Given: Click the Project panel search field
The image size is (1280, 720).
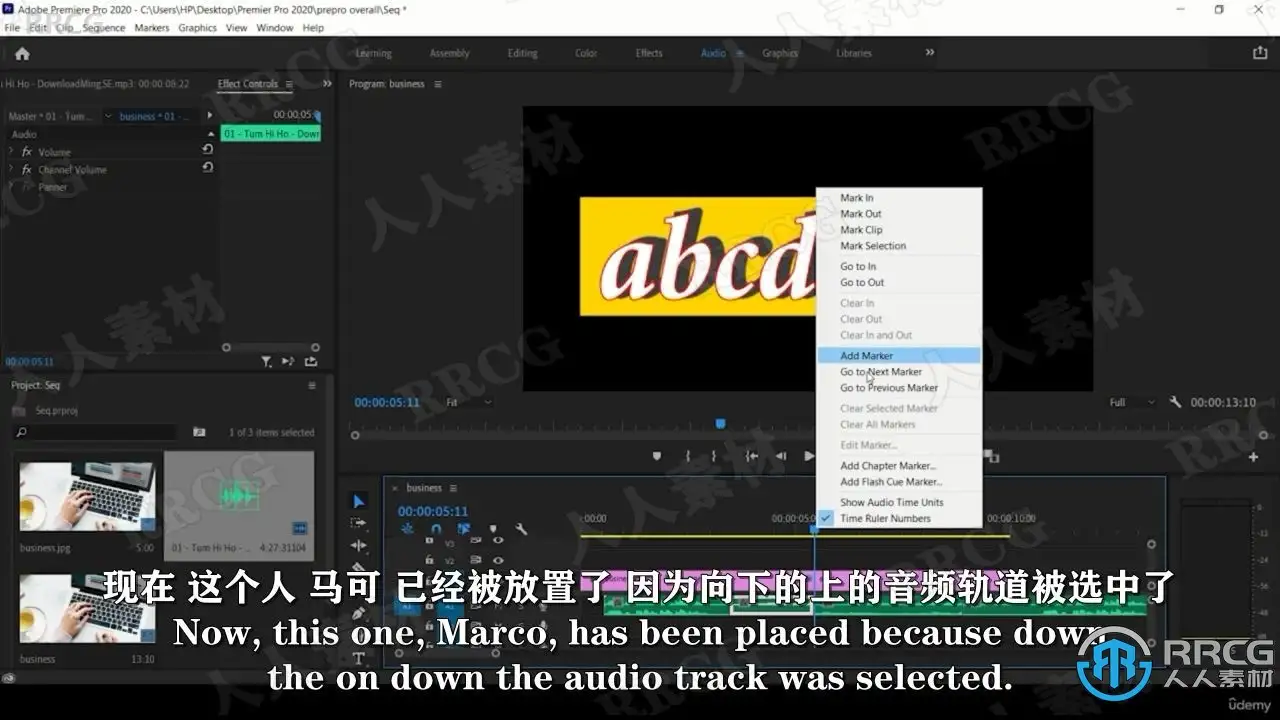Looking at the screenshot, I should pyautogui.click(x=95, y=432).
